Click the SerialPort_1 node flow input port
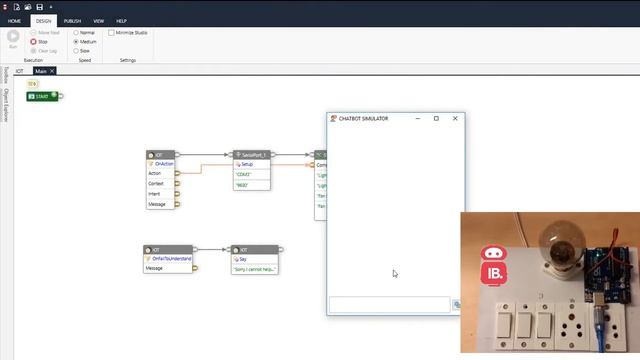Image resolution: width=640 pixels, height=360 pixels. (231, 155)
